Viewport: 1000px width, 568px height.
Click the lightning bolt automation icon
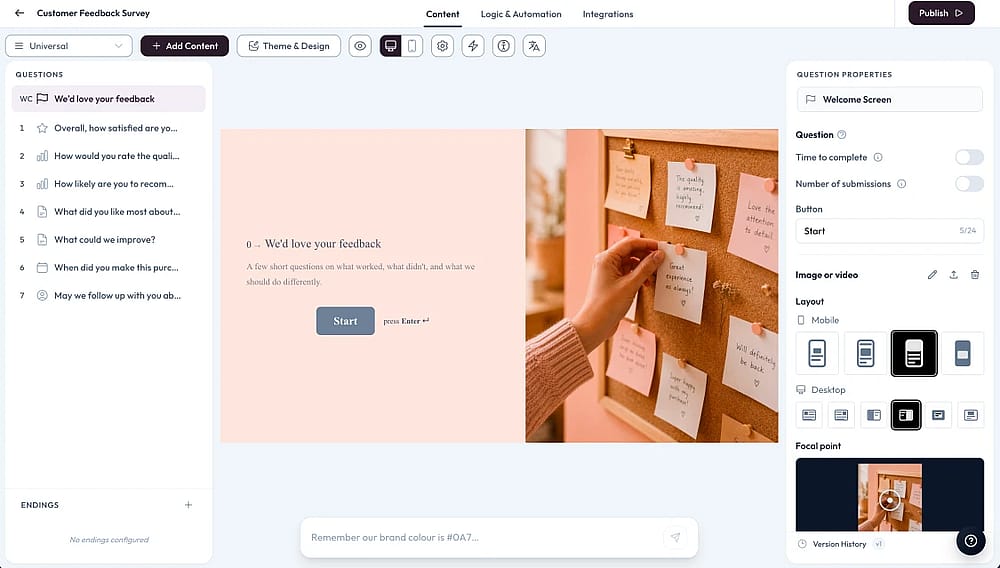coord(473,46)
